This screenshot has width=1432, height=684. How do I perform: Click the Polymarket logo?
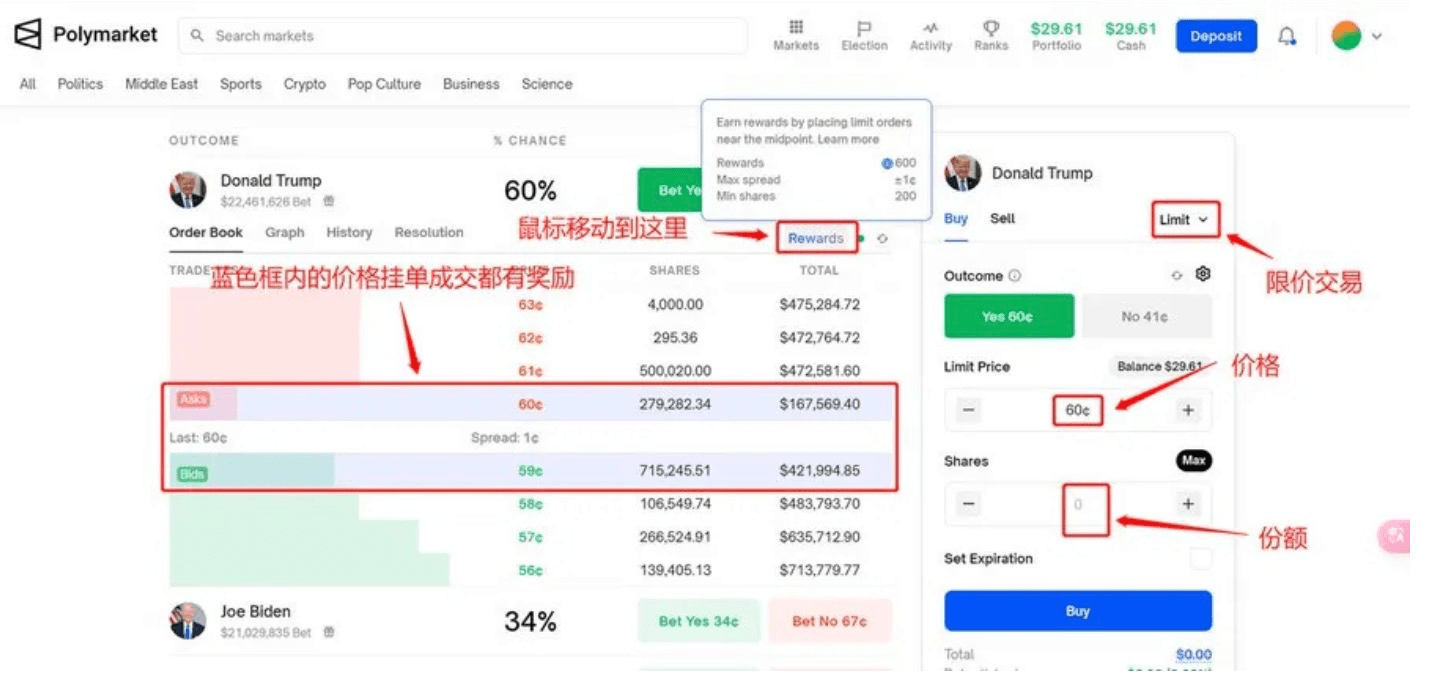86,35
